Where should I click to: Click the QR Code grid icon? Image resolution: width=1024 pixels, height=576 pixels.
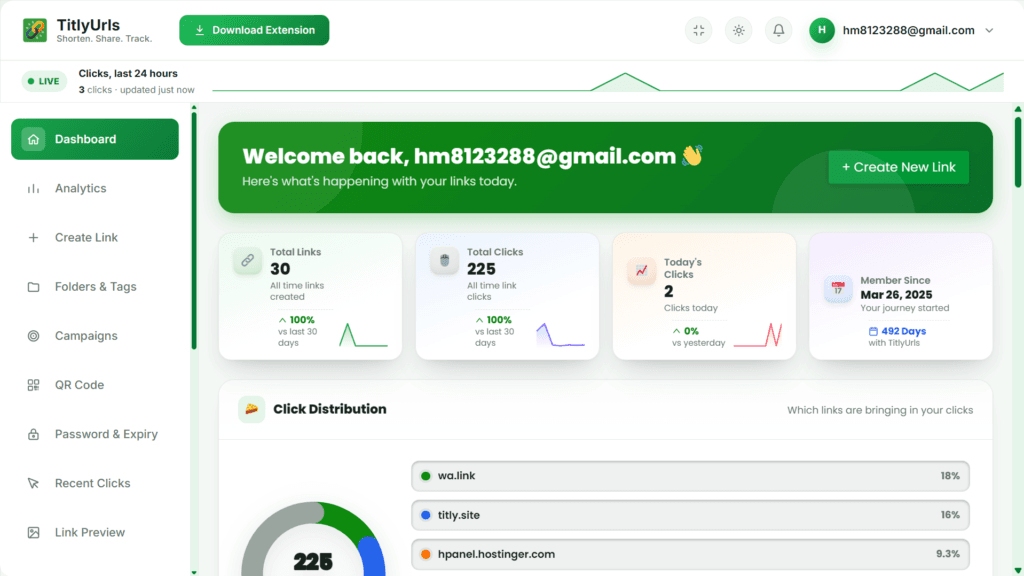tap(33, 385)
